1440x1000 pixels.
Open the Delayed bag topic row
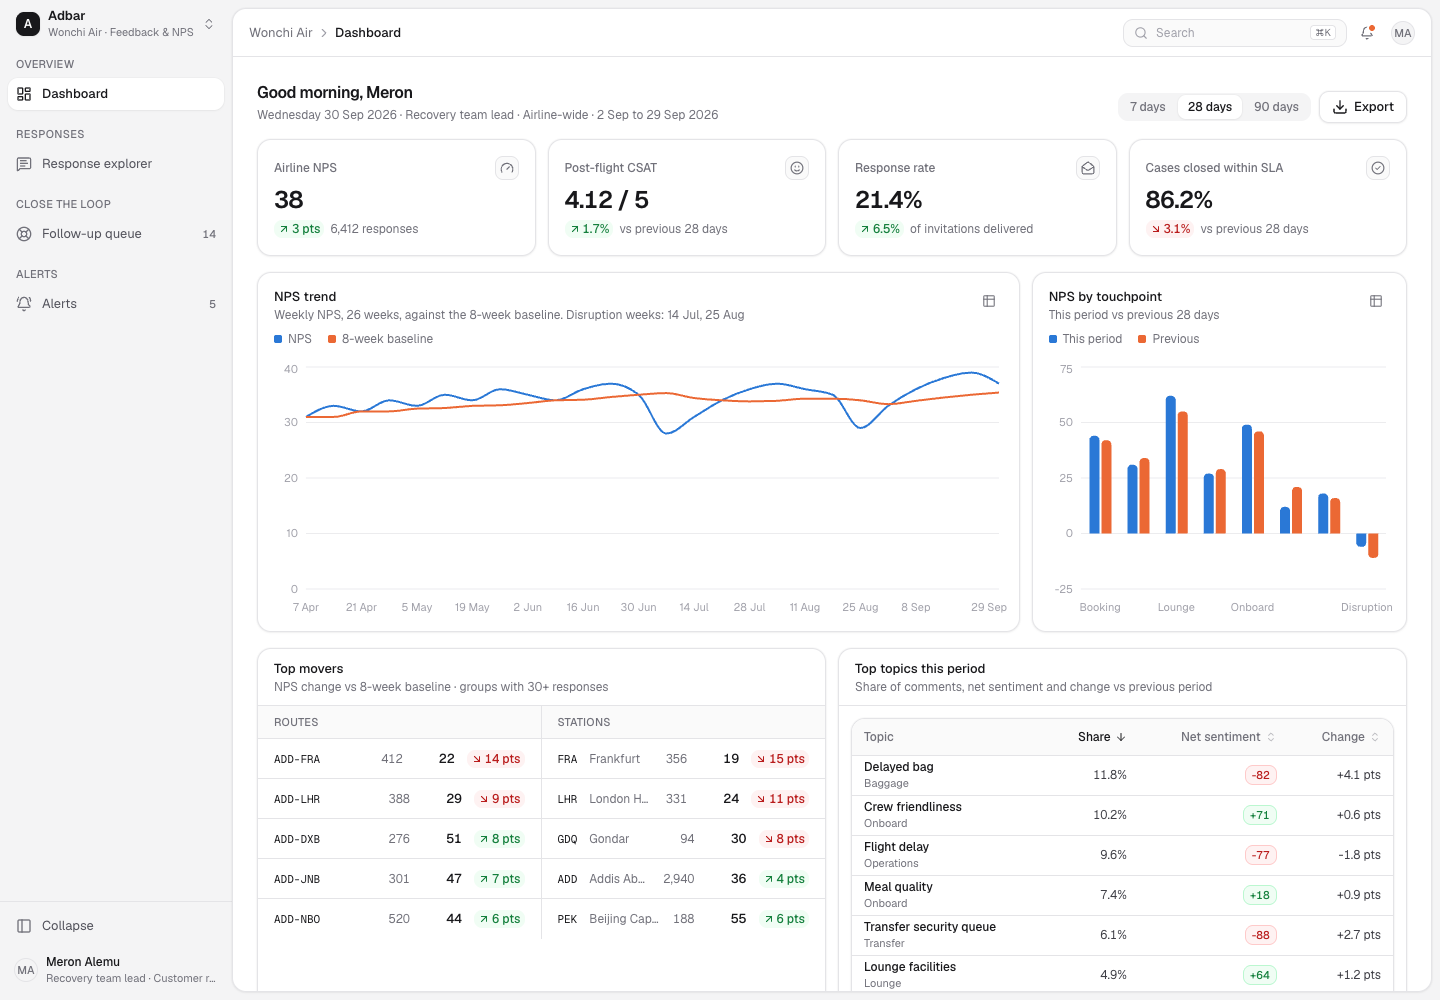tap(1122, 775)
